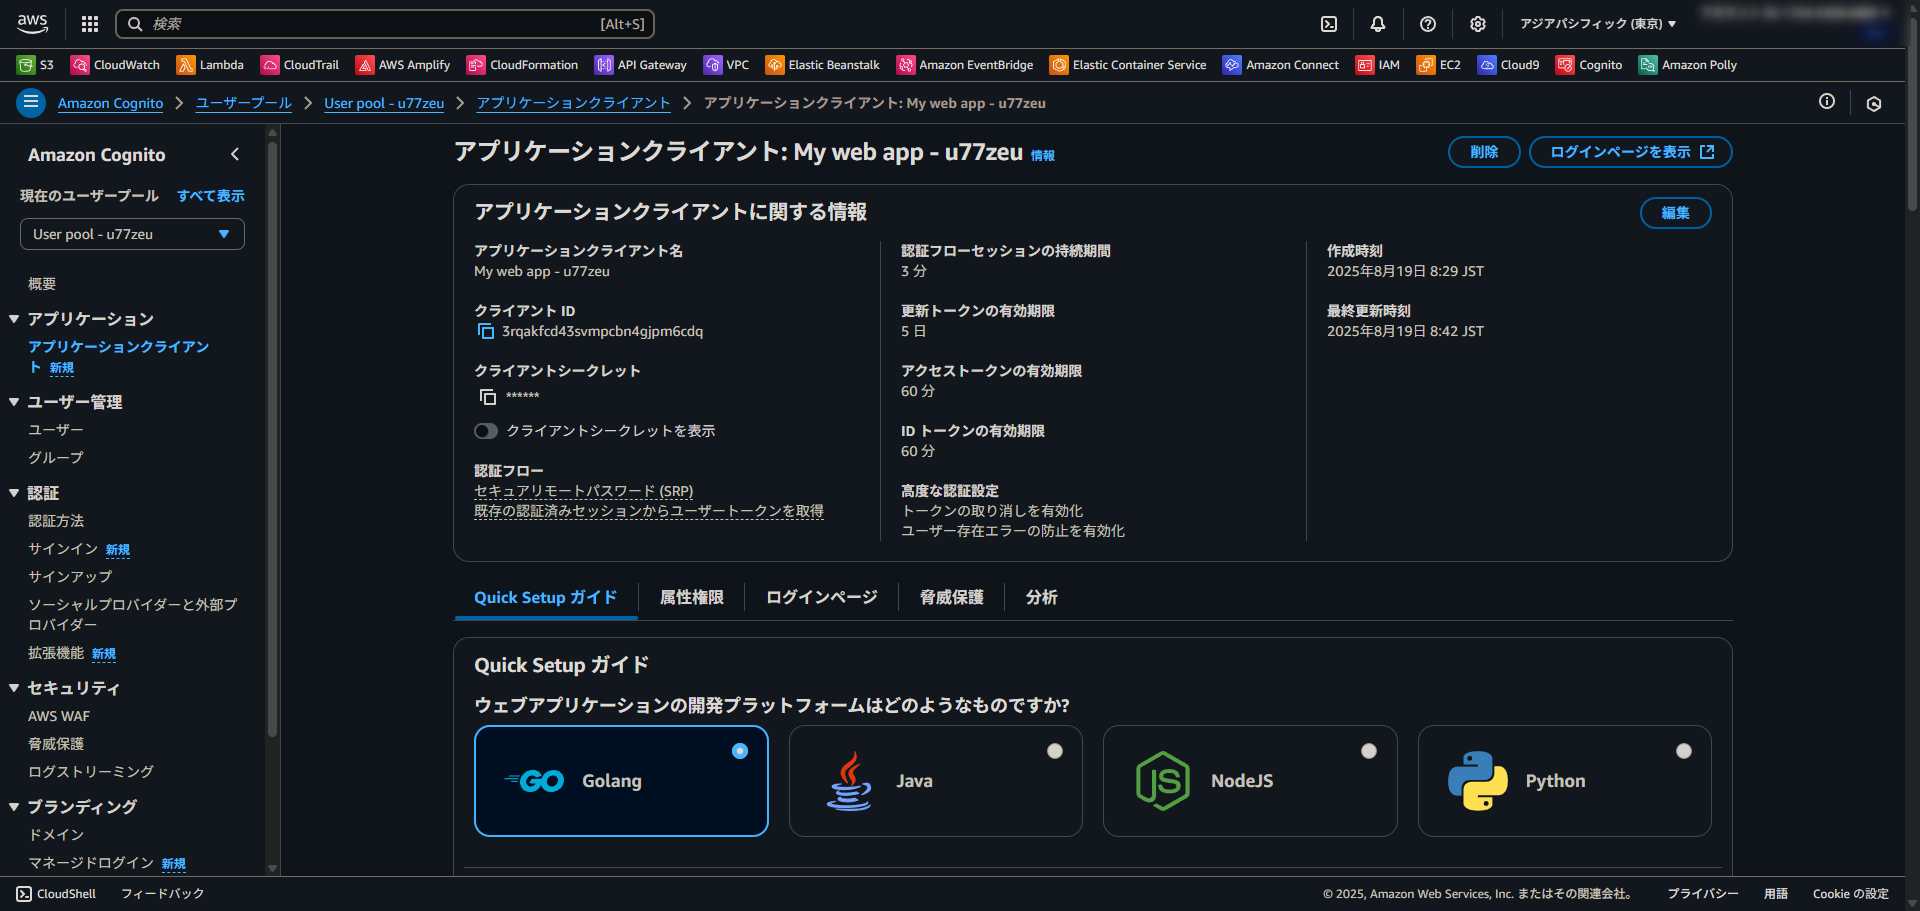Collapse the ユーザー管理 section
The image size is (1920, 911).
coord(14,402)
